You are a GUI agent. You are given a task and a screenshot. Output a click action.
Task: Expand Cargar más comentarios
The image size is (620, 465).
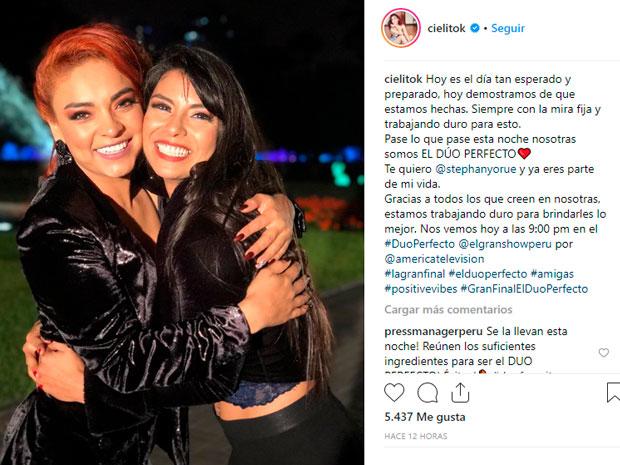coord(448,310)
